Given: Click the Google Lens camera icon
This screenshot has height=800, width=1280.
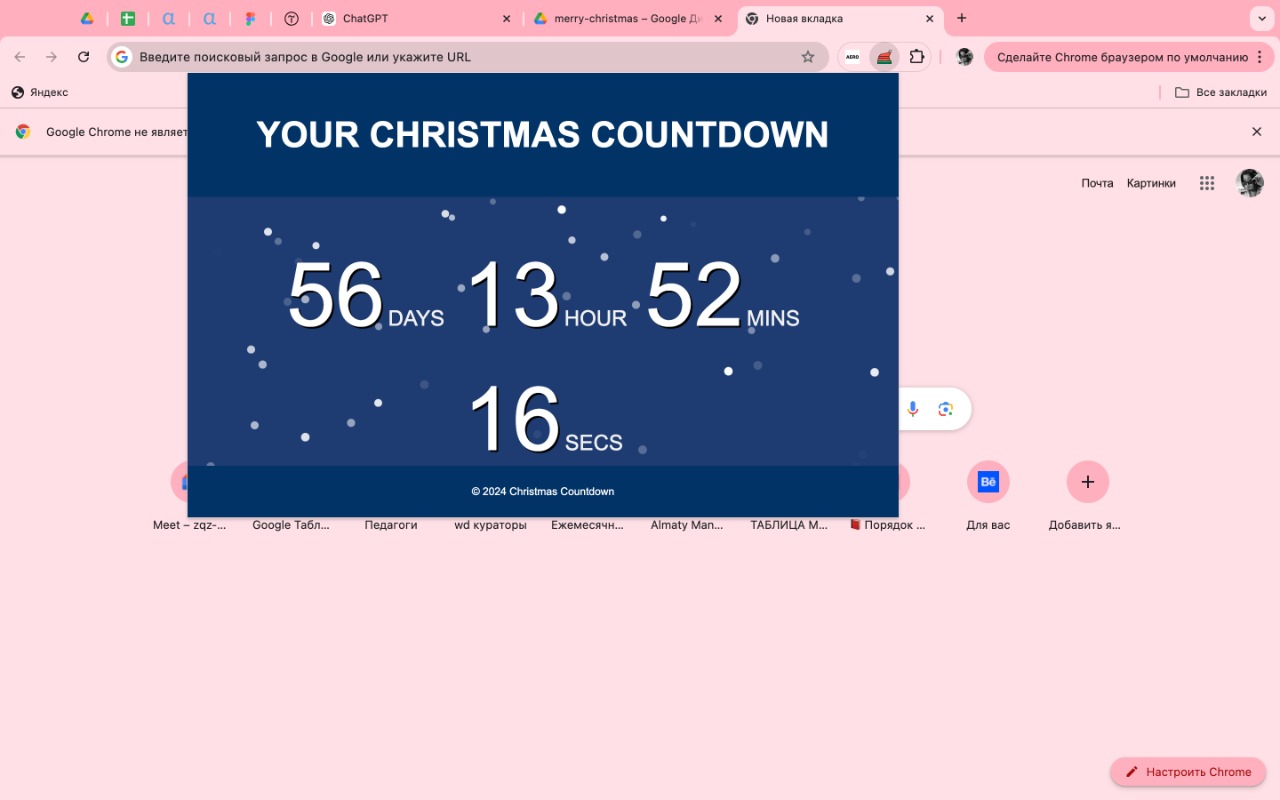Looking at the screenshot, I should pos(946,409).
